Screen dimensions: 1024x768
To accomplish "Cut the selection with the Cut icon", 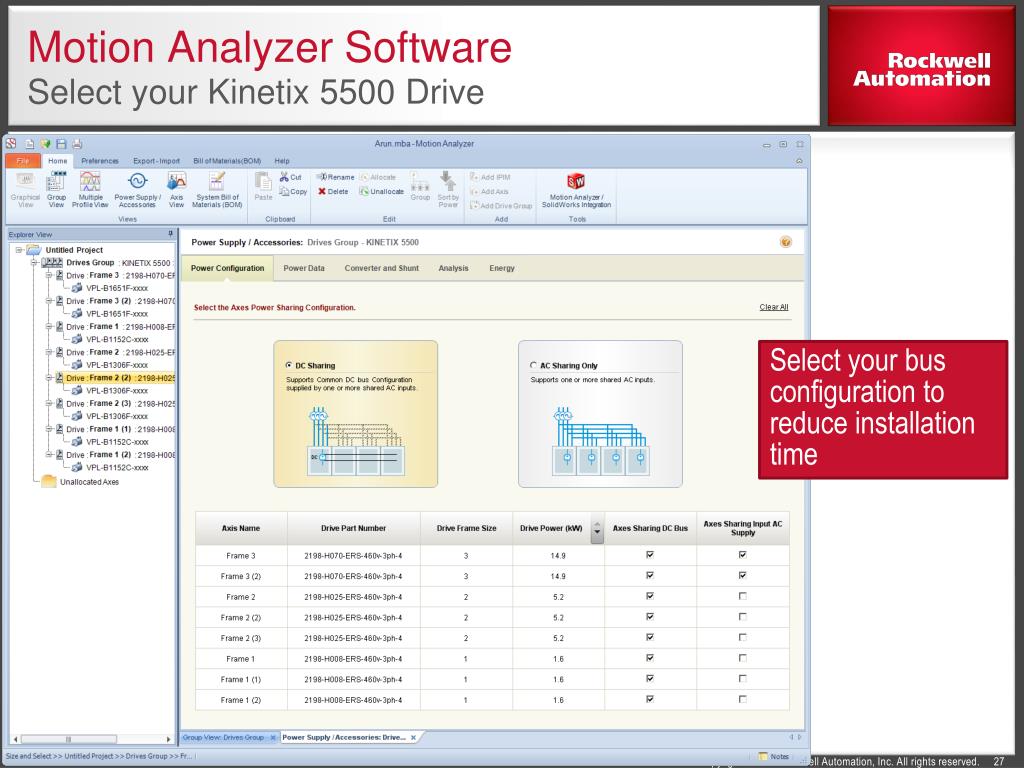I will [291, 177].
